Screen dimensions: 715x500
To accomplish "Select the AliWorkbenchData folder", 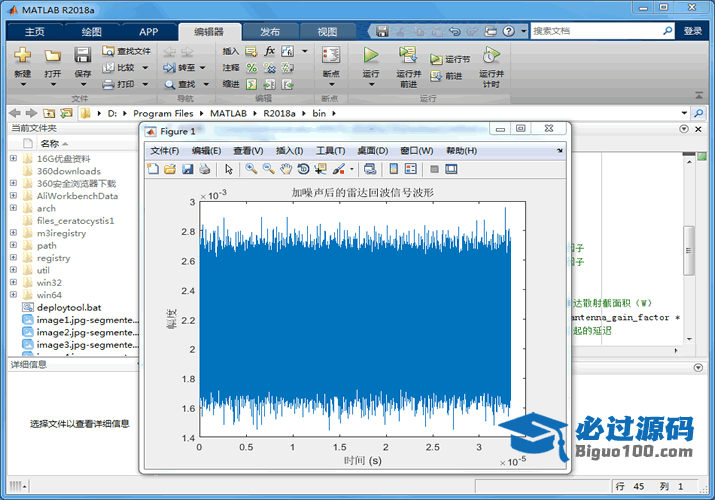I will click(x=77, y=196).
